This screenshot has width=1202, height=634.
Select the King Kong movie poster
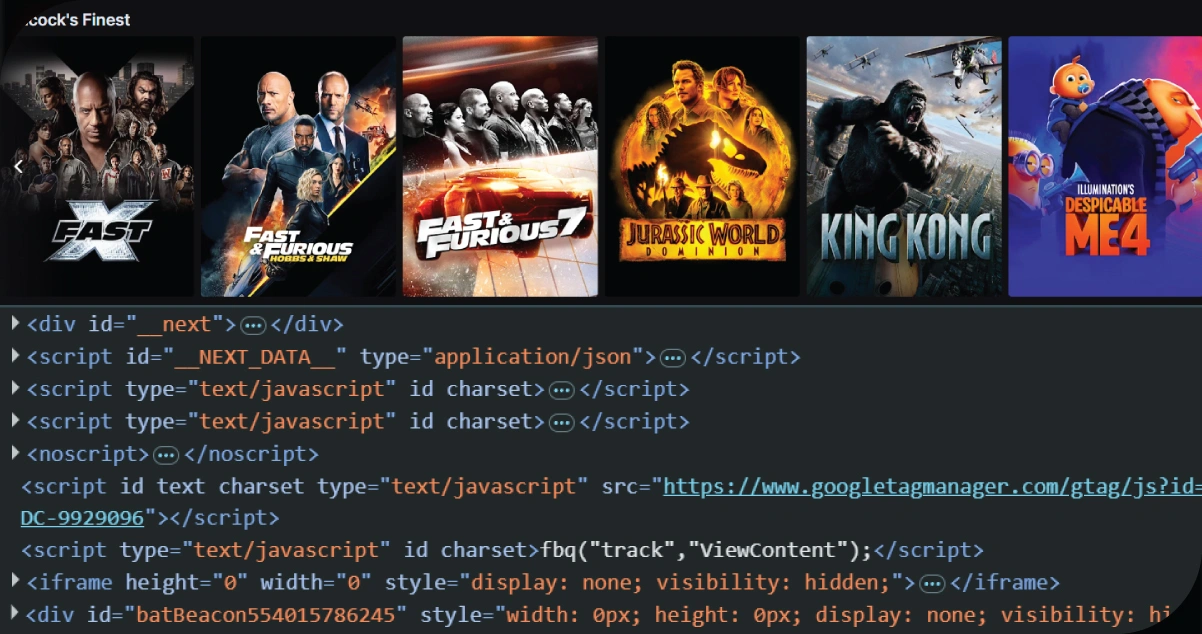coord(903,165)
